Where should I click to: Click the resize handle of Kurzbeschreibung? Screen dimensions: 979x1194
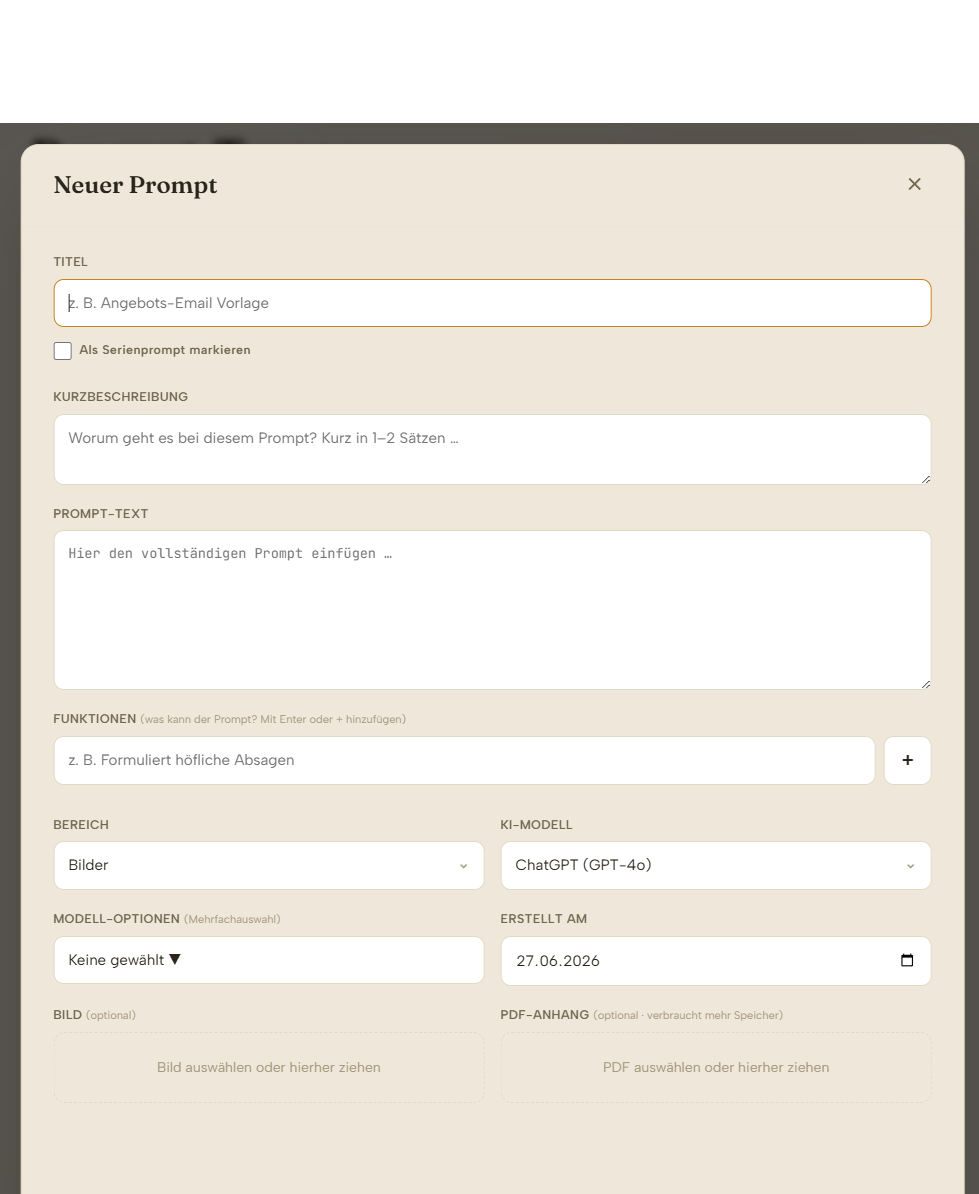(x=926, y=479)
